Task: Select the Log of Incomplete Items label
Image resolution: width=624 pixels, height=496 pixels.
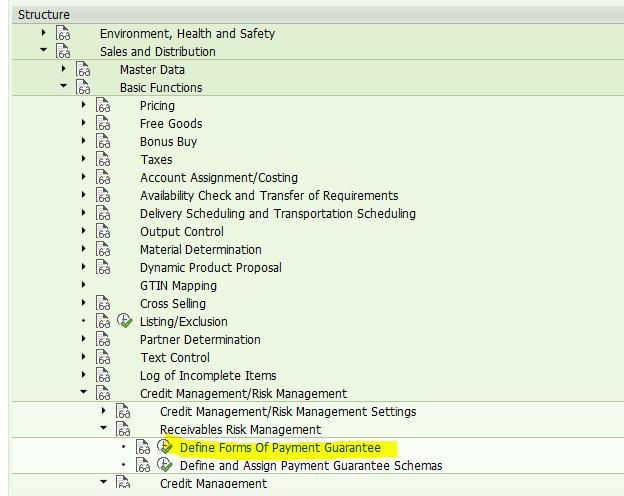Action: (x=208, y=375)
